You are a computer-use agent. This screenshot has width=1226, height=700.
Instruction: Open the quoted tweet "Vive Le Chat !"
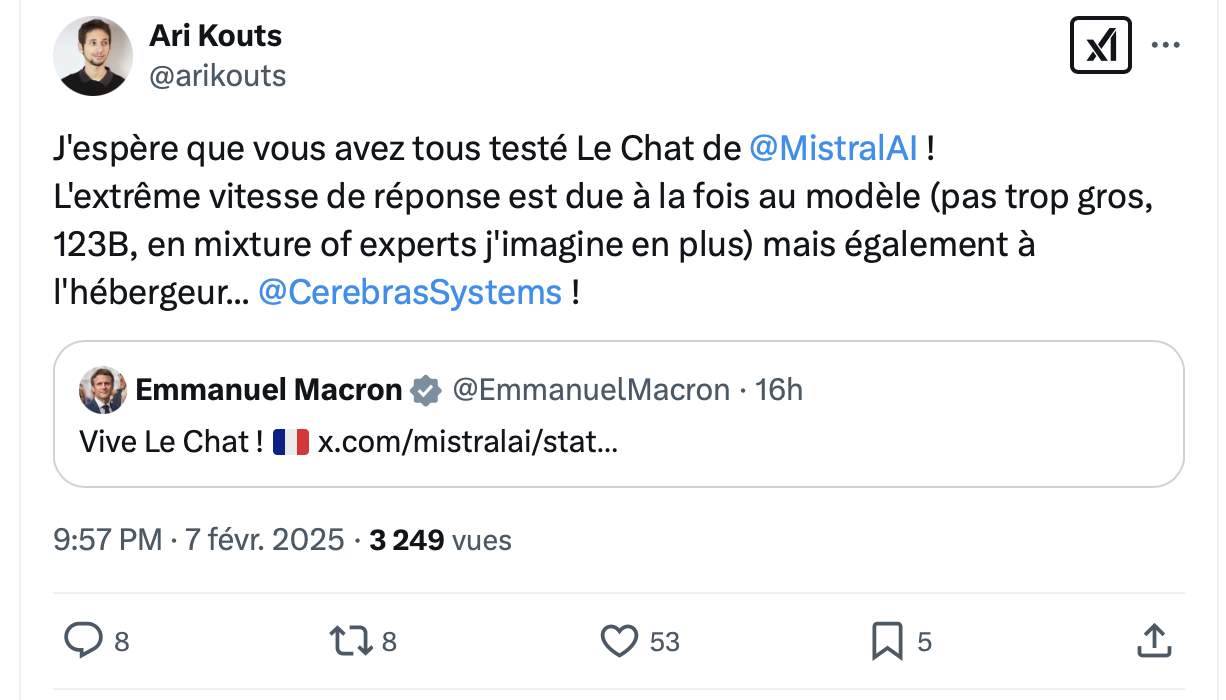tap(618, 414)
